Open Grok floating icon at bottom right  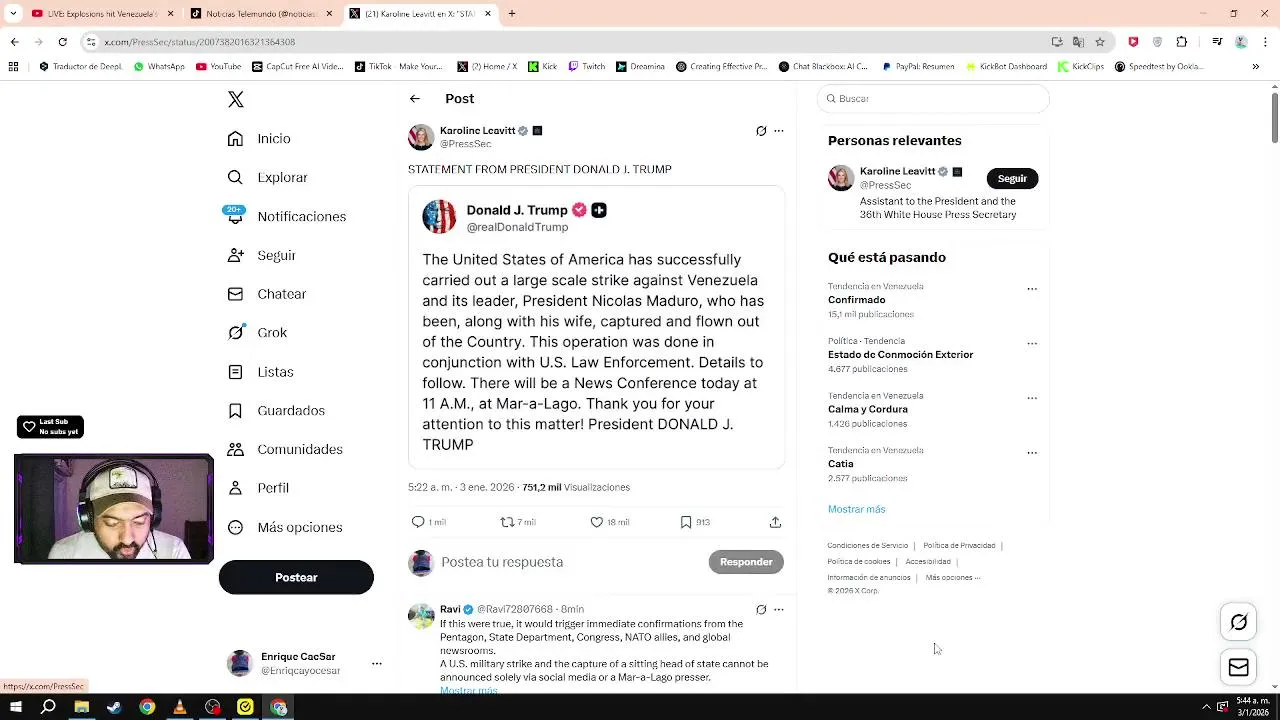(1238, 622)
